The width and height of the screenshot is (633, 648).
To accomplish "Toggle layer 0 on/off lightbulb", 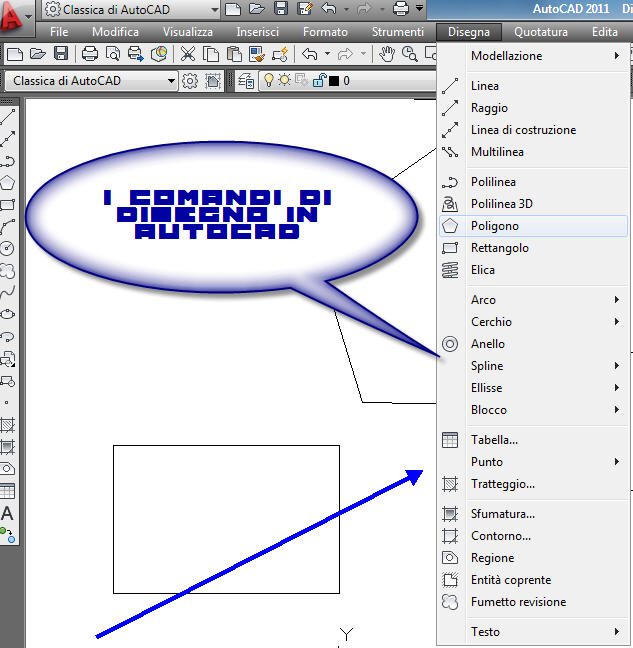I will (x=269, y=80).
